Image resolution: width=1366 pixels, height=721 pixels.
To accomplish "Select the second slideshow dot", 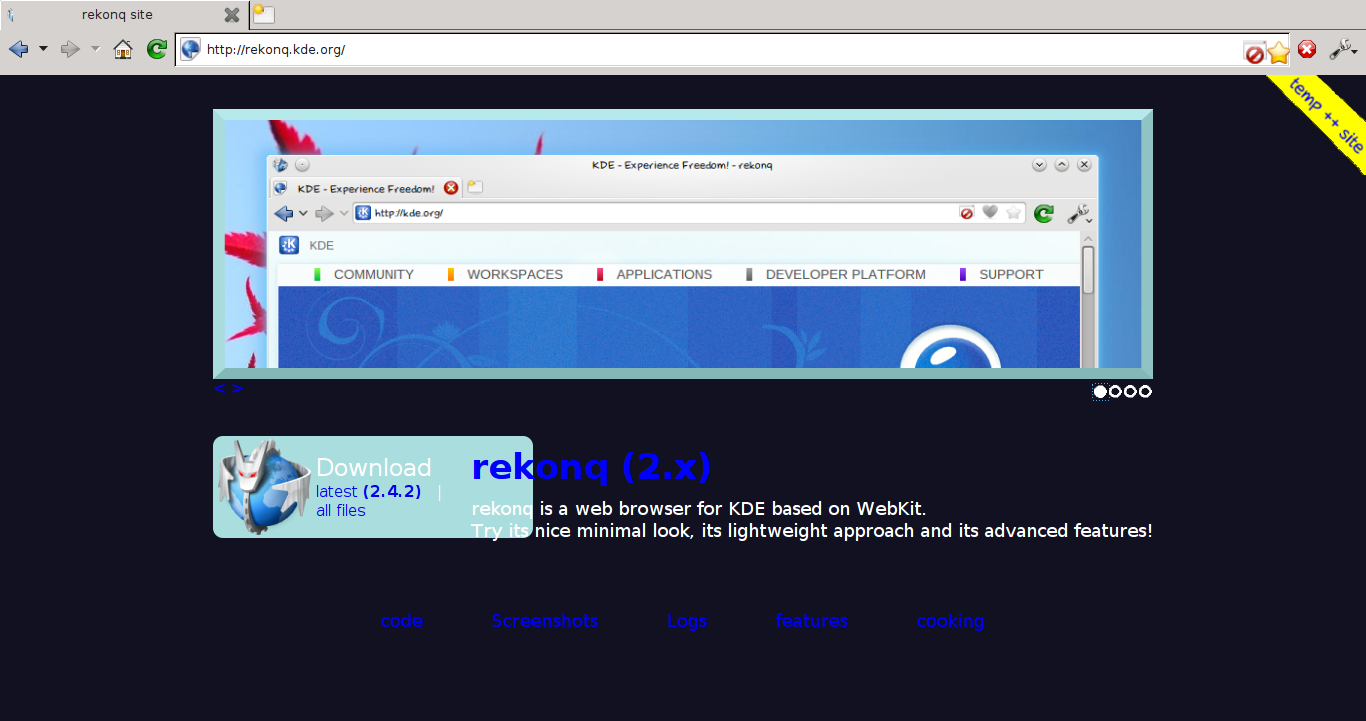I will point(1115,391).
